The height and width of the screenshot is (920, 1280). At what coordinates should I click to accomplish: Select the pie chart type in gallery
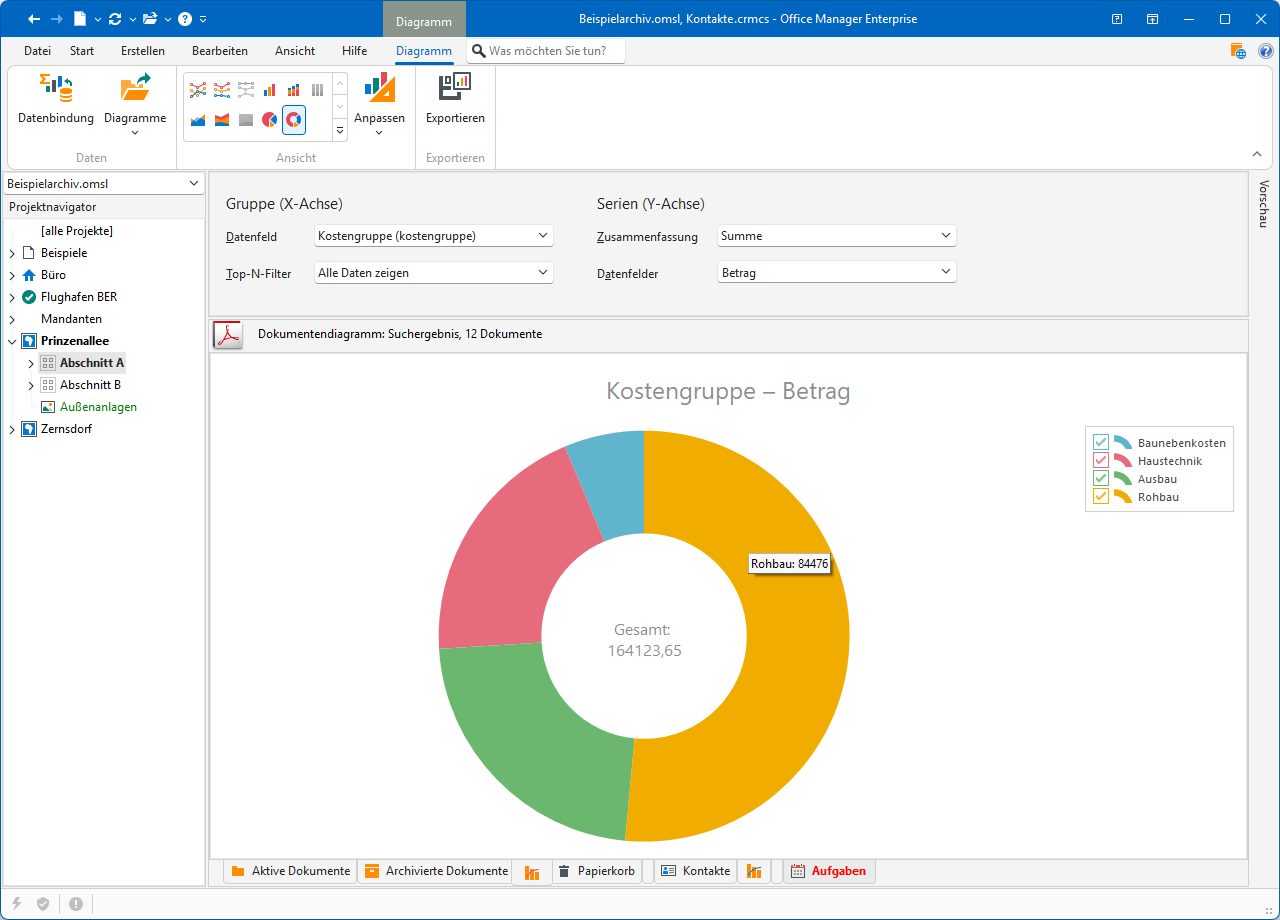tap(270, 120)
